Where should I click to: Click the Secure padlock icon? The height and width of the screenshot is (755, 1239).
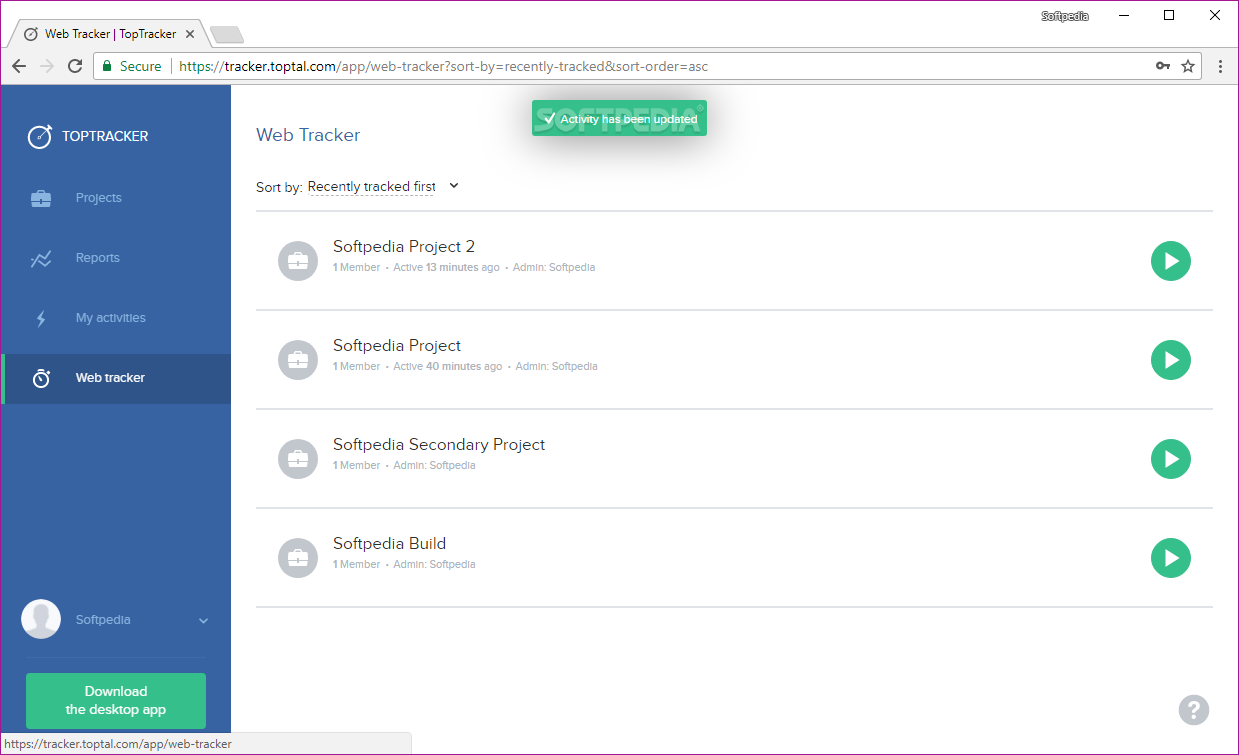[x=108, y=66]
